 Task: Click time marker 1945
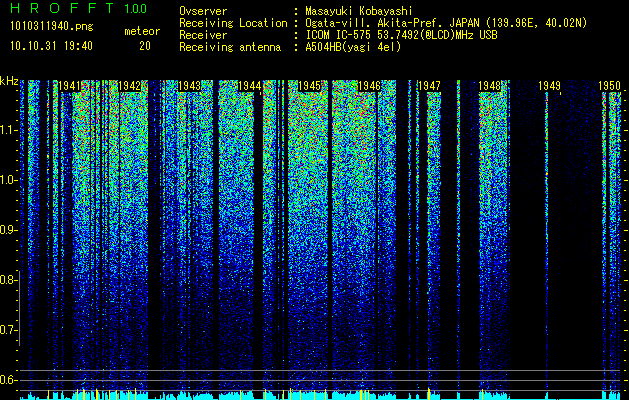click(309, 86)
